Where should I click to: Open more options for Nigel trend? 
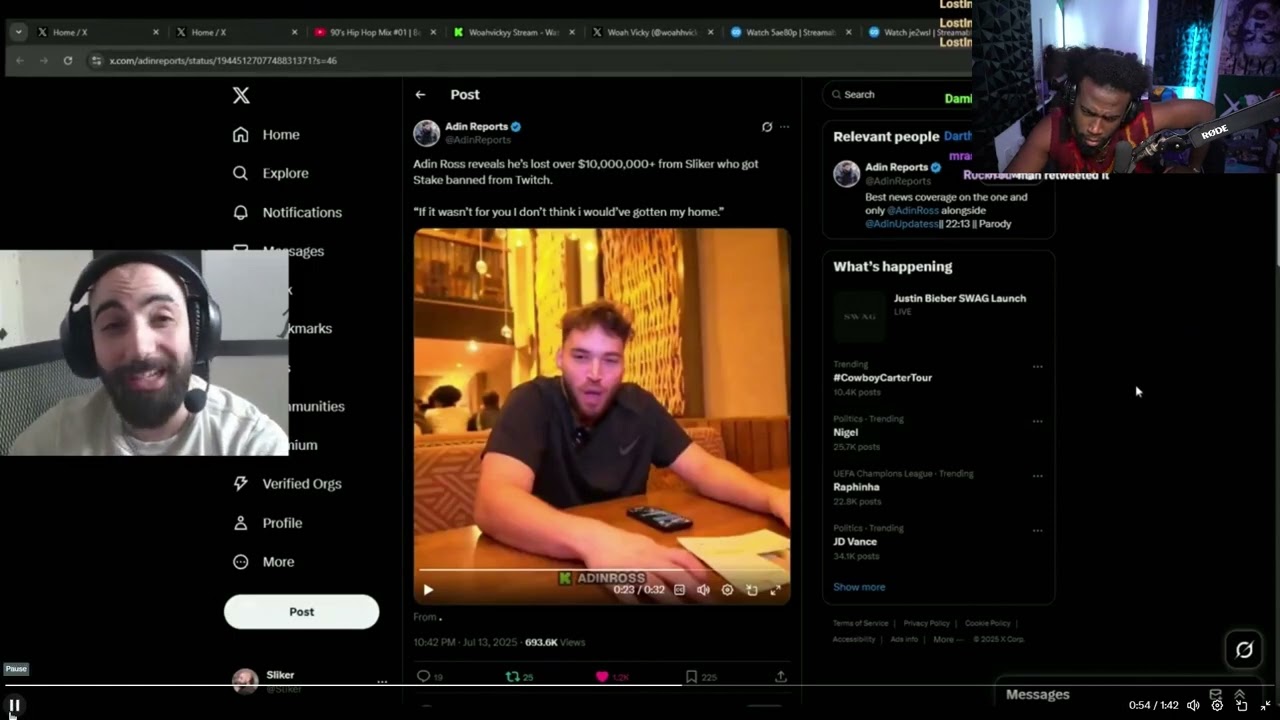pos(1037,421)
